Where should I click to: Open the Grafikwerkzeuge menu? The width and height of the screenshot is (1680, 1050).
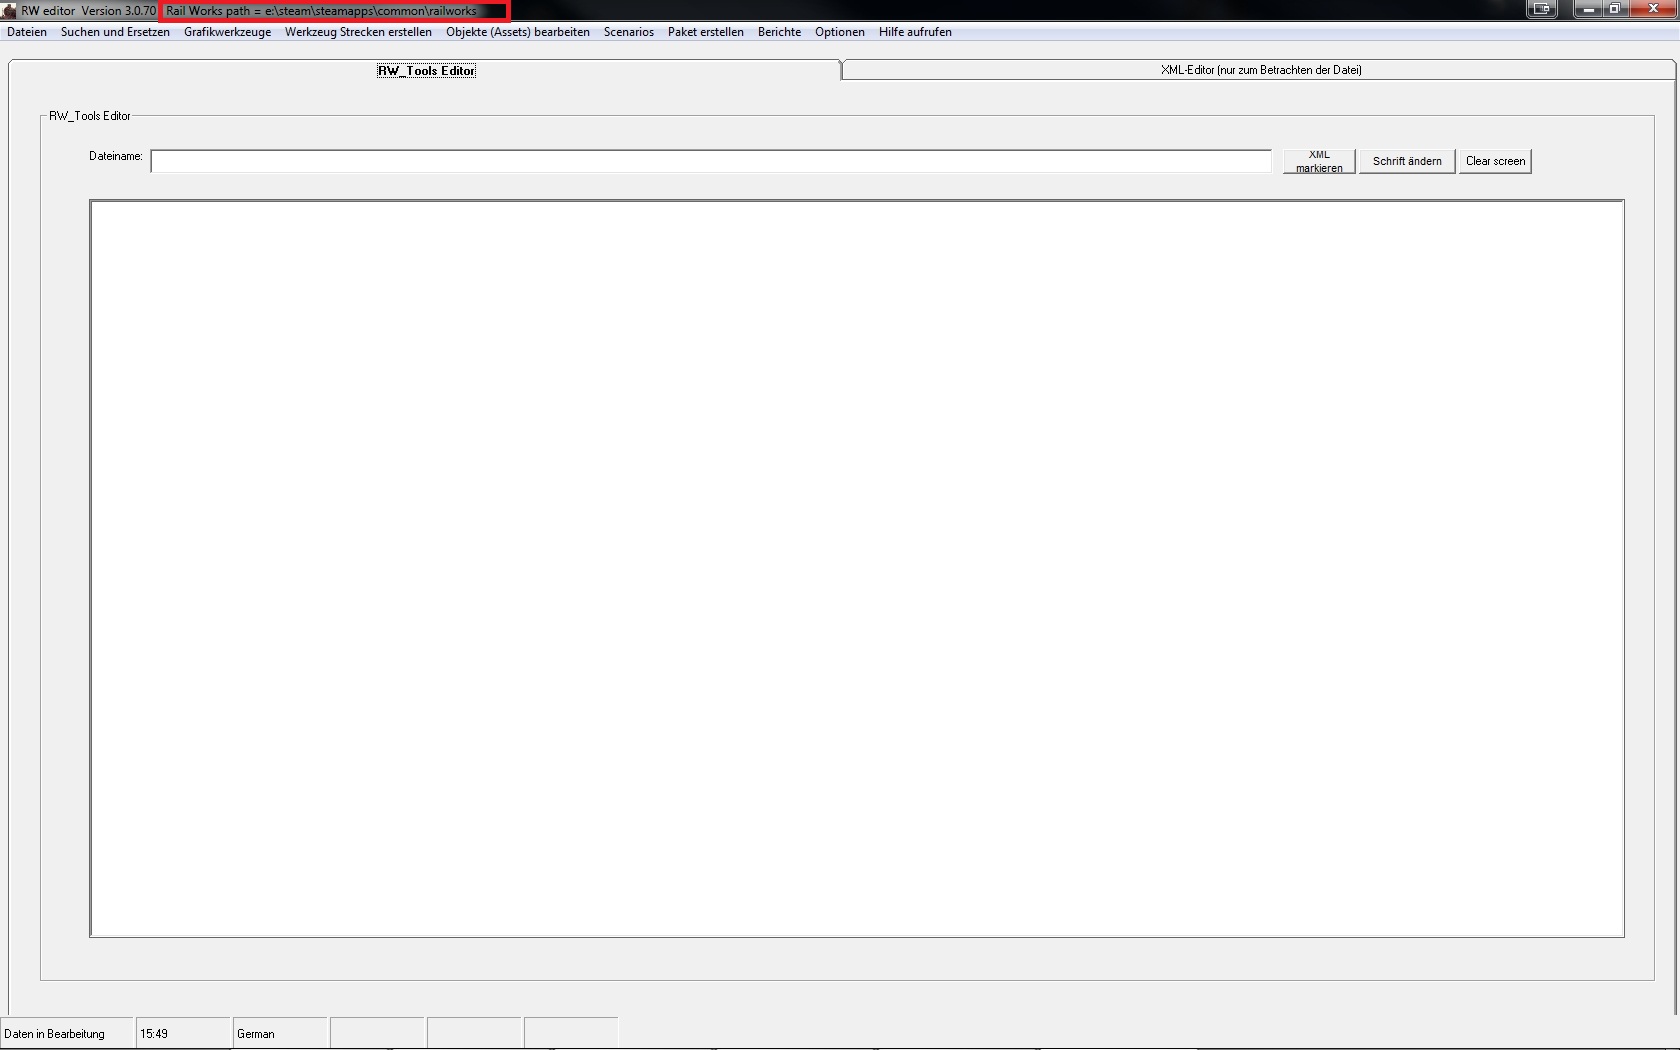click(x=227, y=32)
